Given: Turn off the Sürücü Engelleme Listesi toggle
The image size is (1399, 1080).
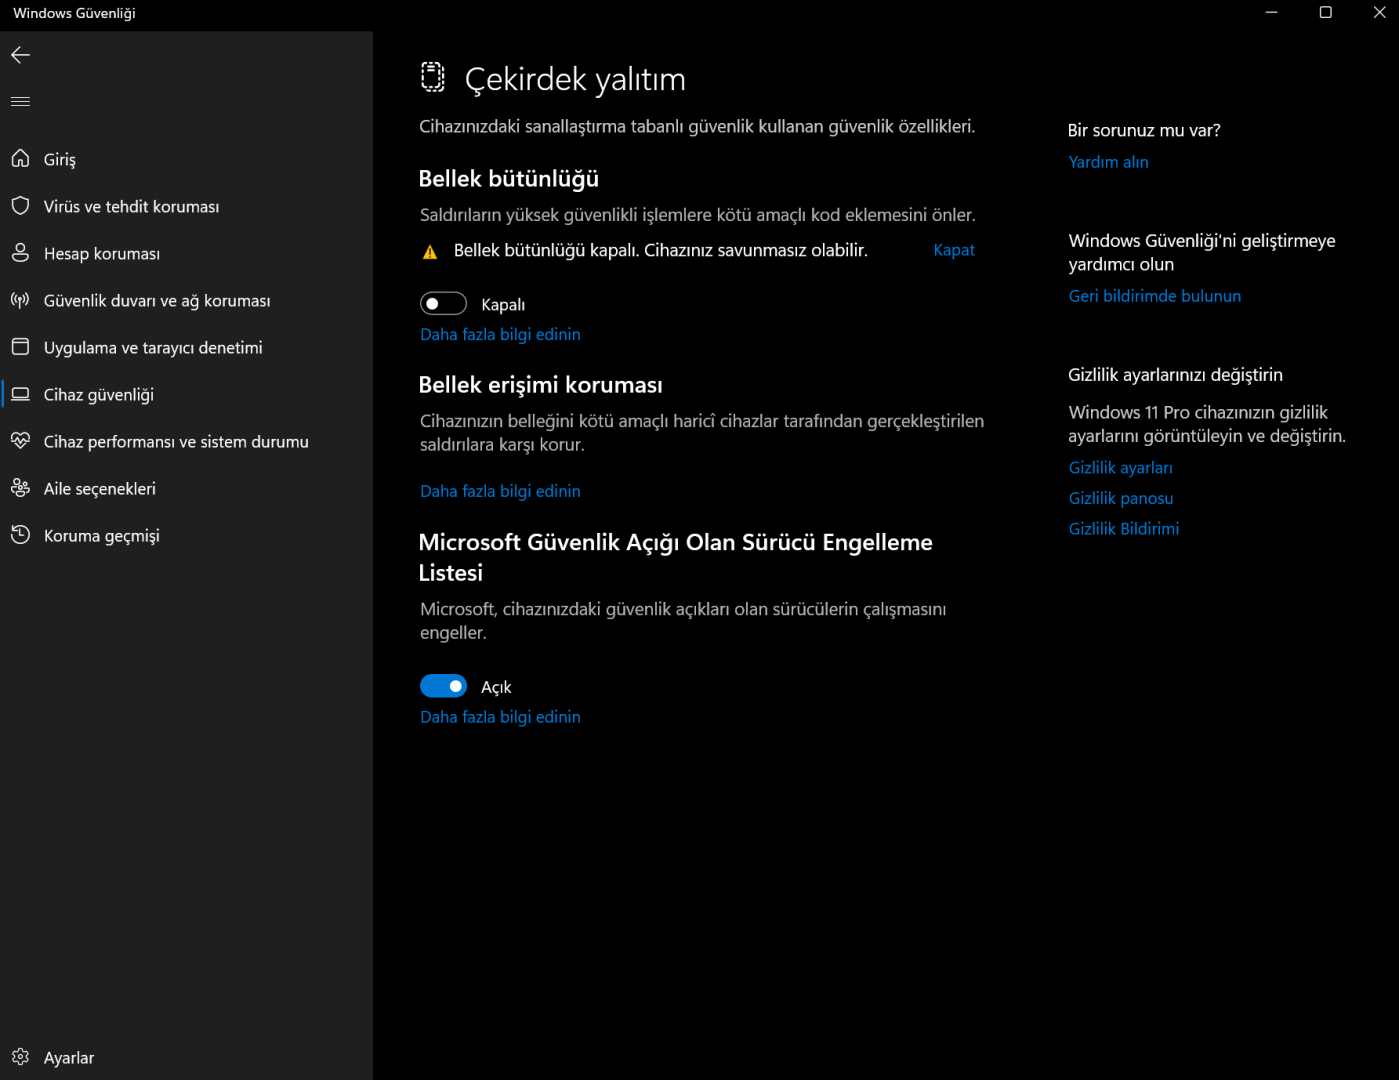Looking at the screenshot, I should click(x=443, y=686).
